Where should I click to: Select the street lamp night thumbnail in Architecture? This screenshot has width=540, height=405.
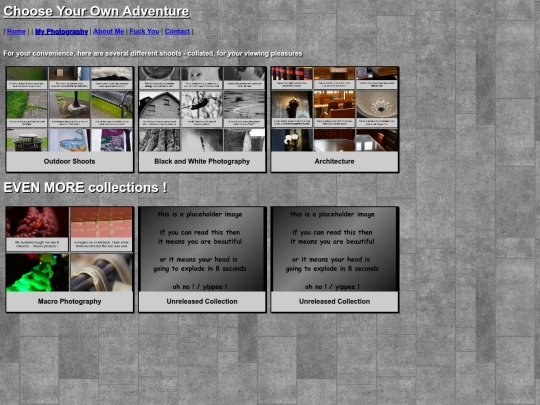(x=292, y=140)
